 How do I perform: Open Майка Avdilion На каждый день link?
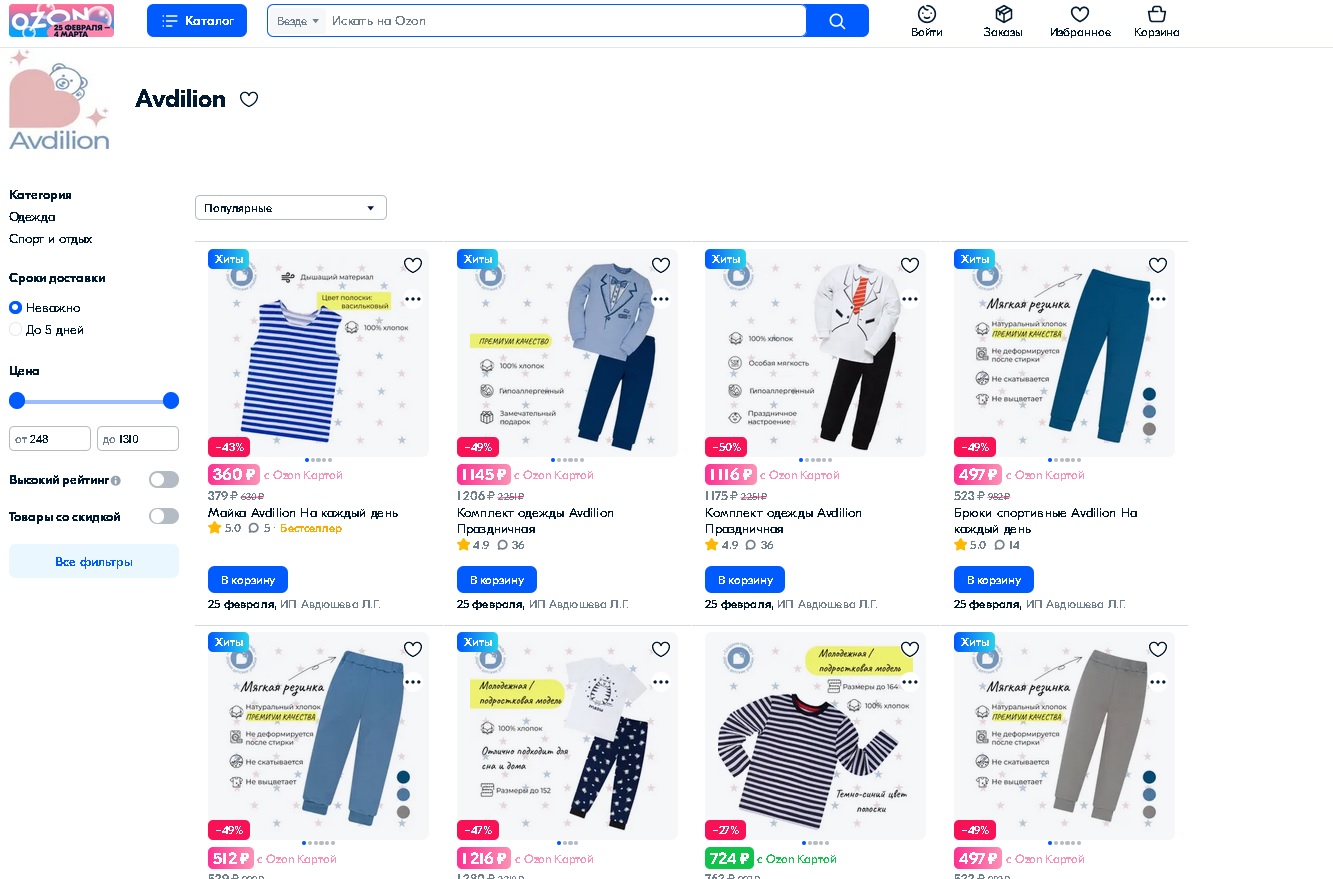(303, 513)
